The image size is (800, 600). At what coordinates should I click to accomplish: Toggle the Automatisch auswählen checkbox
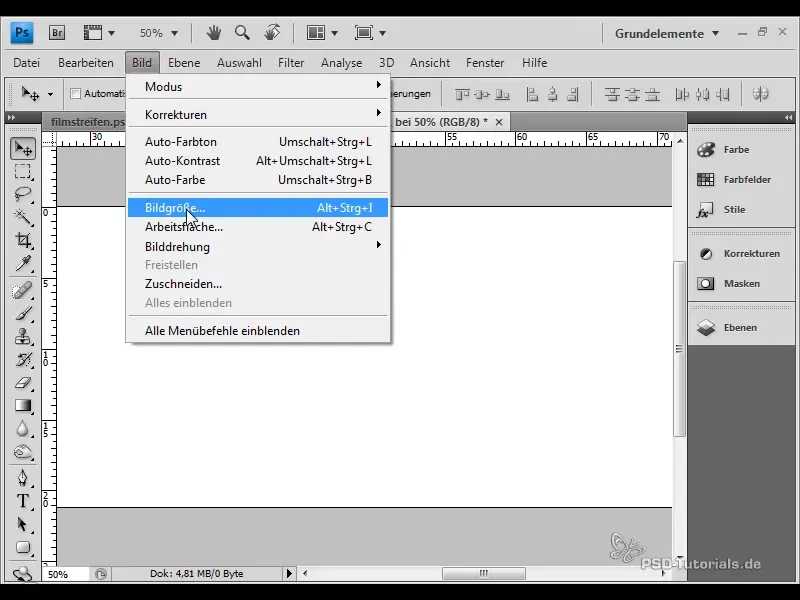(76, 93)
